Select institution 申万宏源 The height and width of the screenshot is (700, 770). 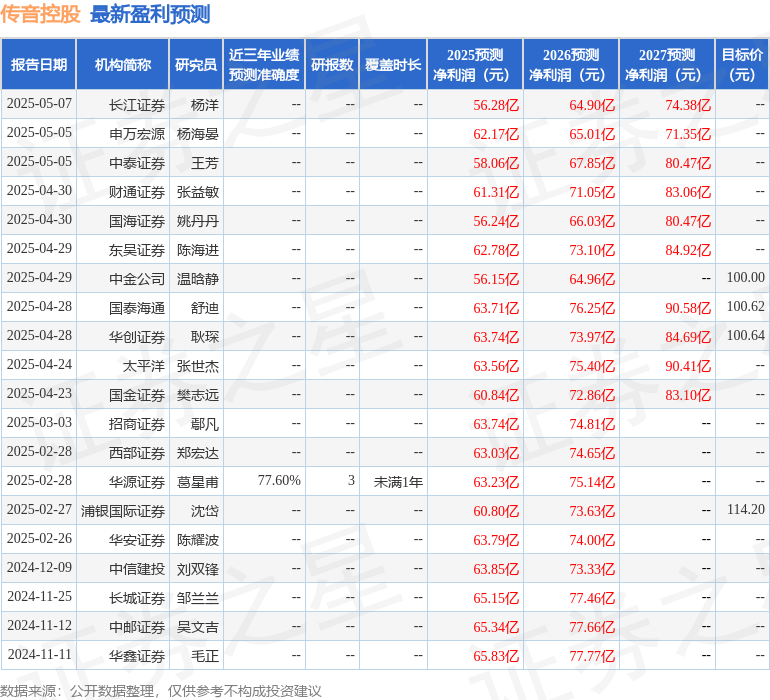[137, 134]
